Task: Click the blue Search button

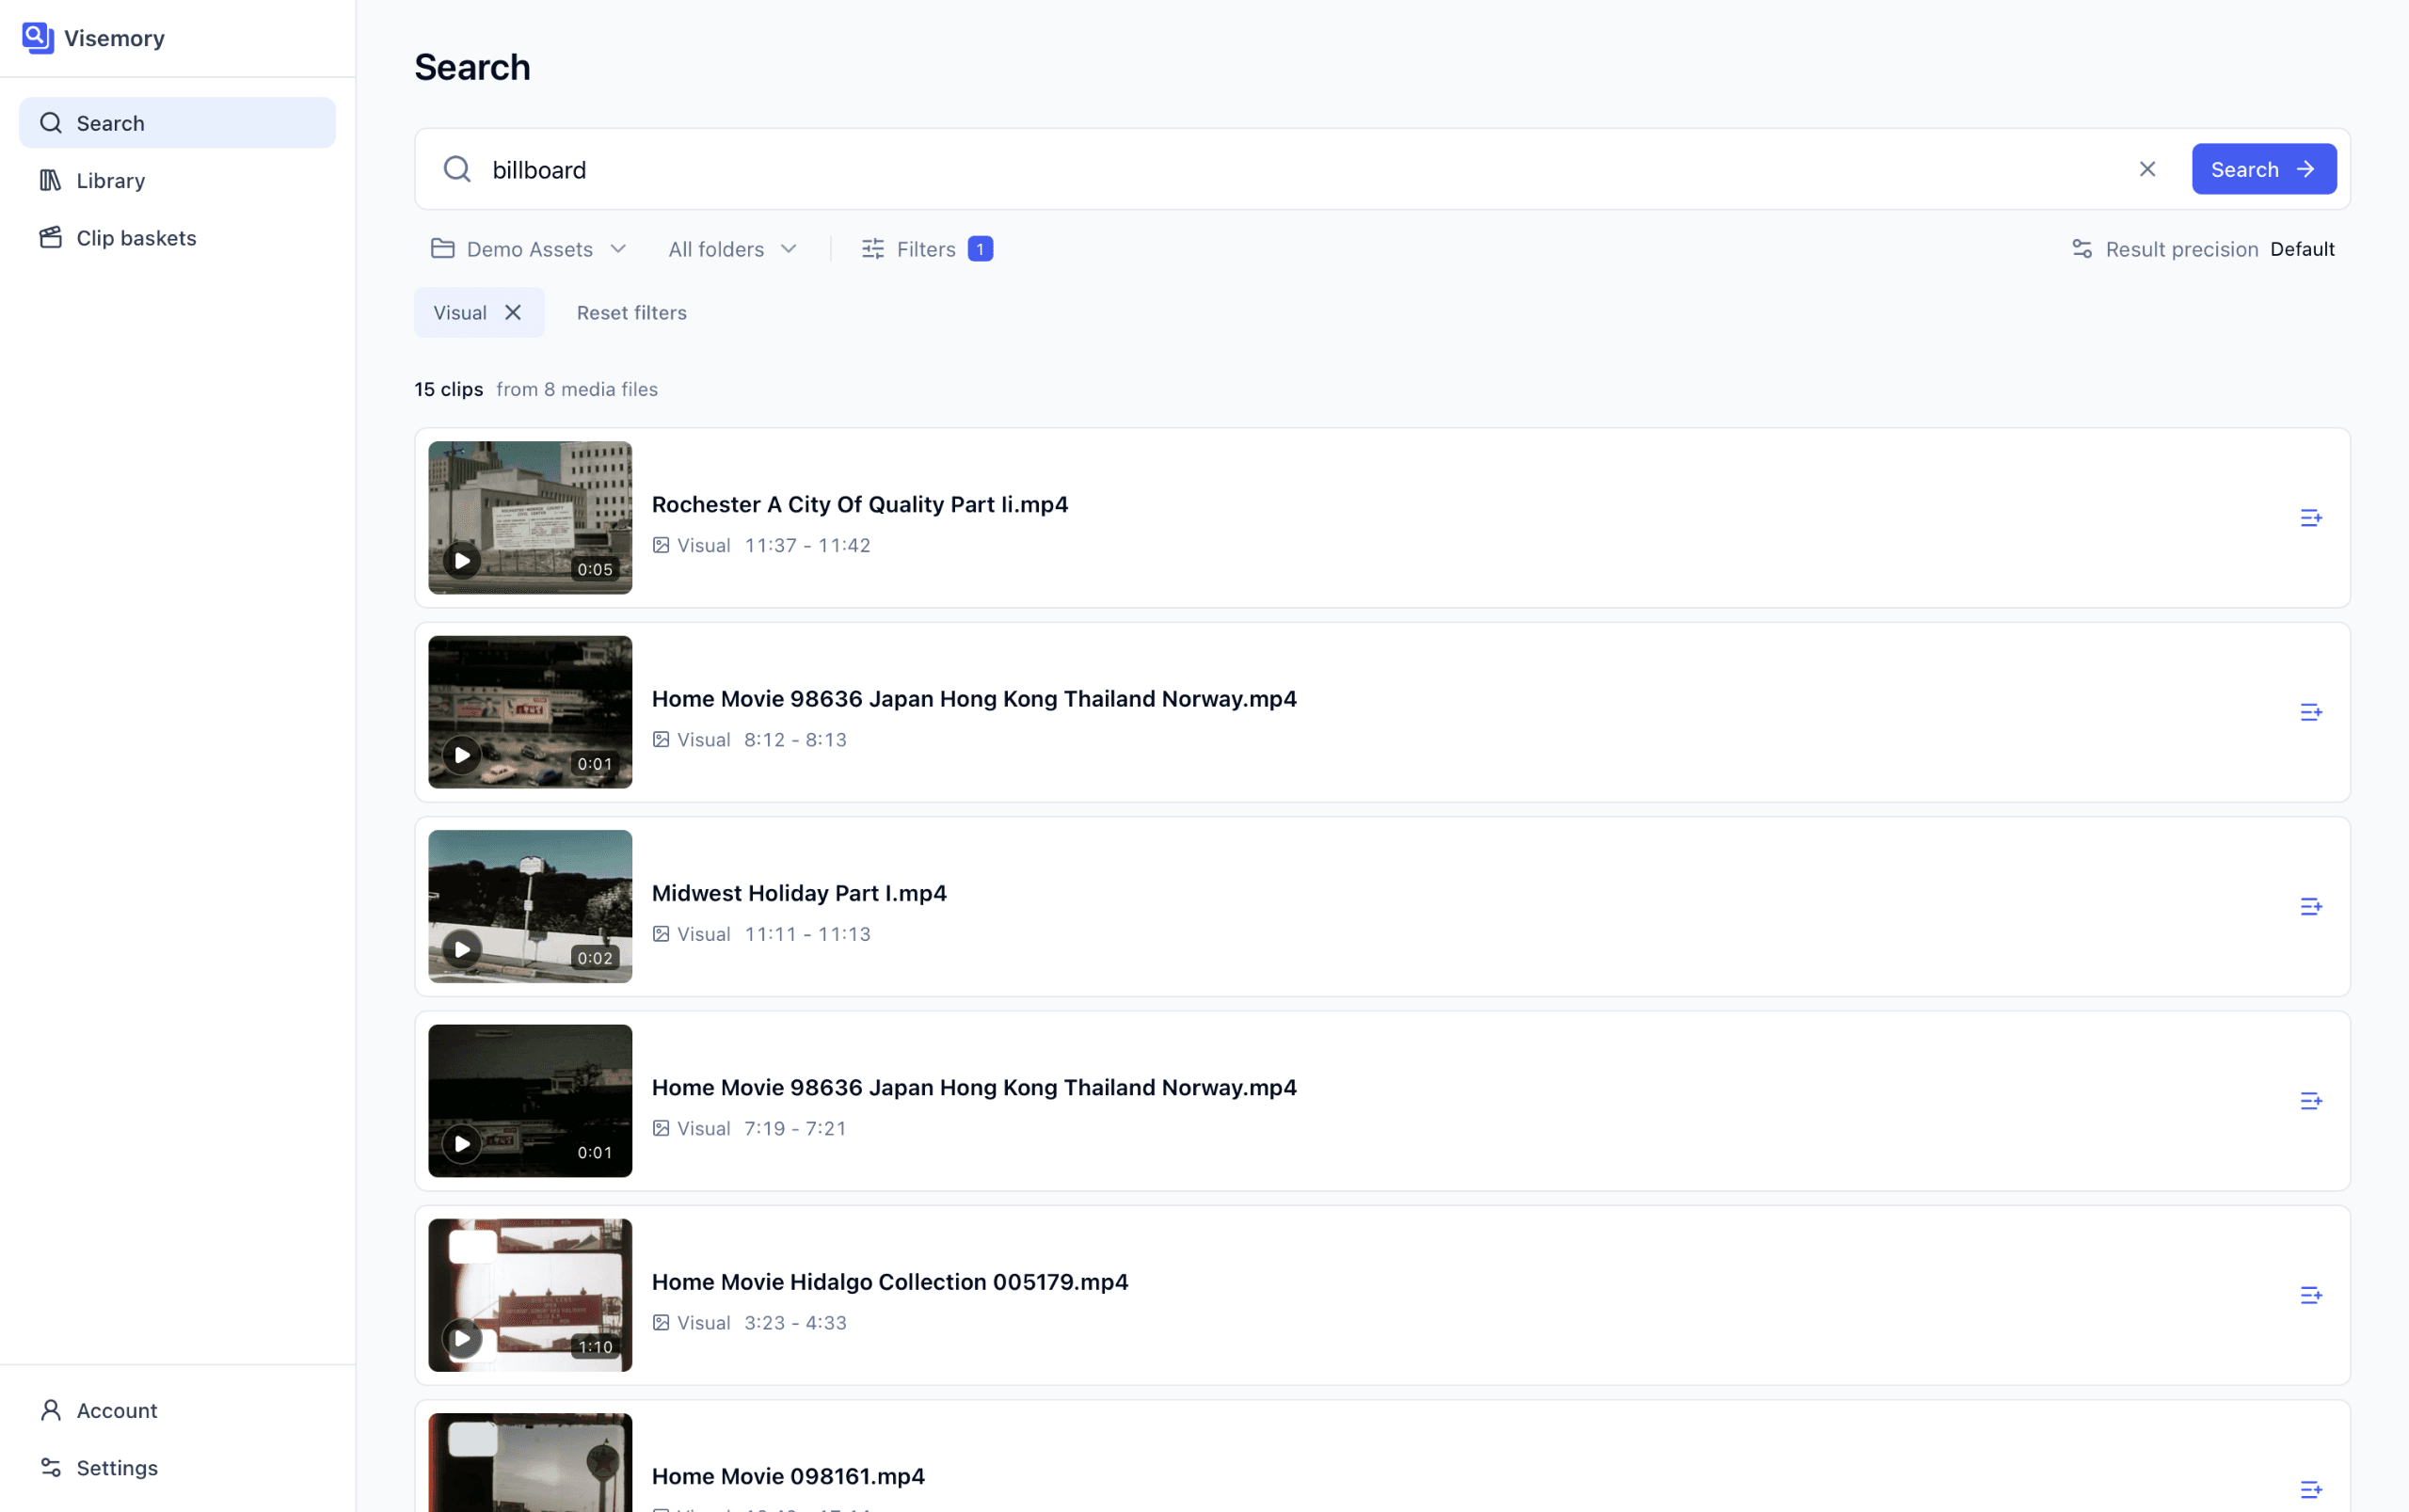Action: point(2264,169)
